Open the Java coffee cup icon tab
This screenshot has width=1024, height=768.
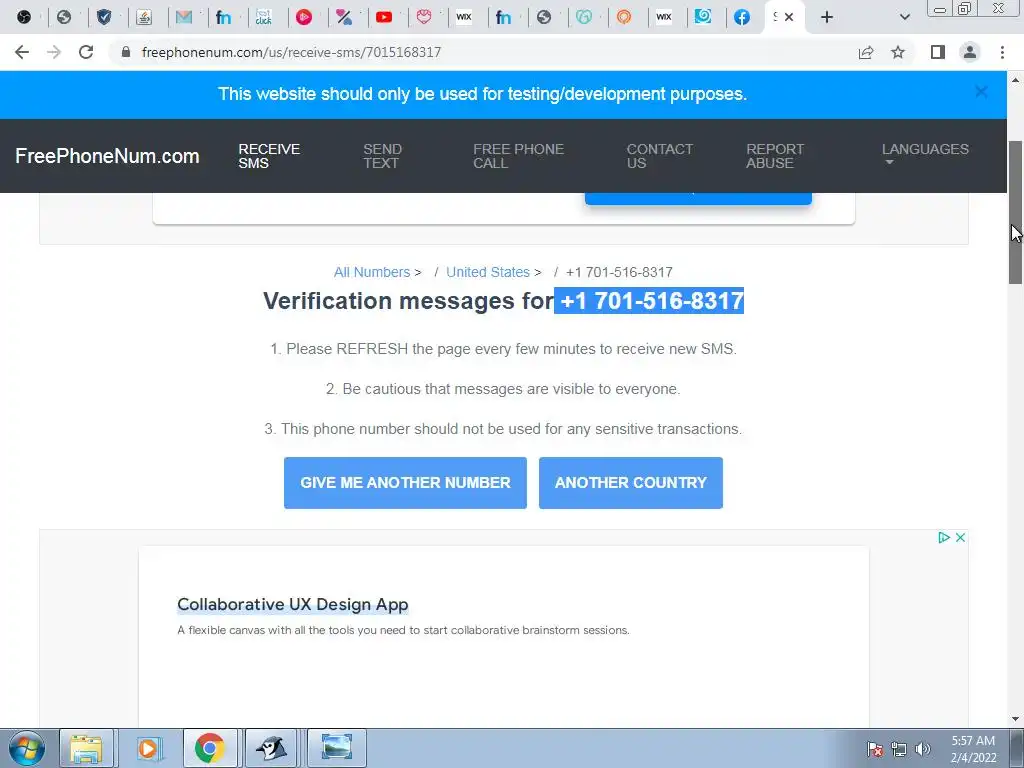pos(144,17)
